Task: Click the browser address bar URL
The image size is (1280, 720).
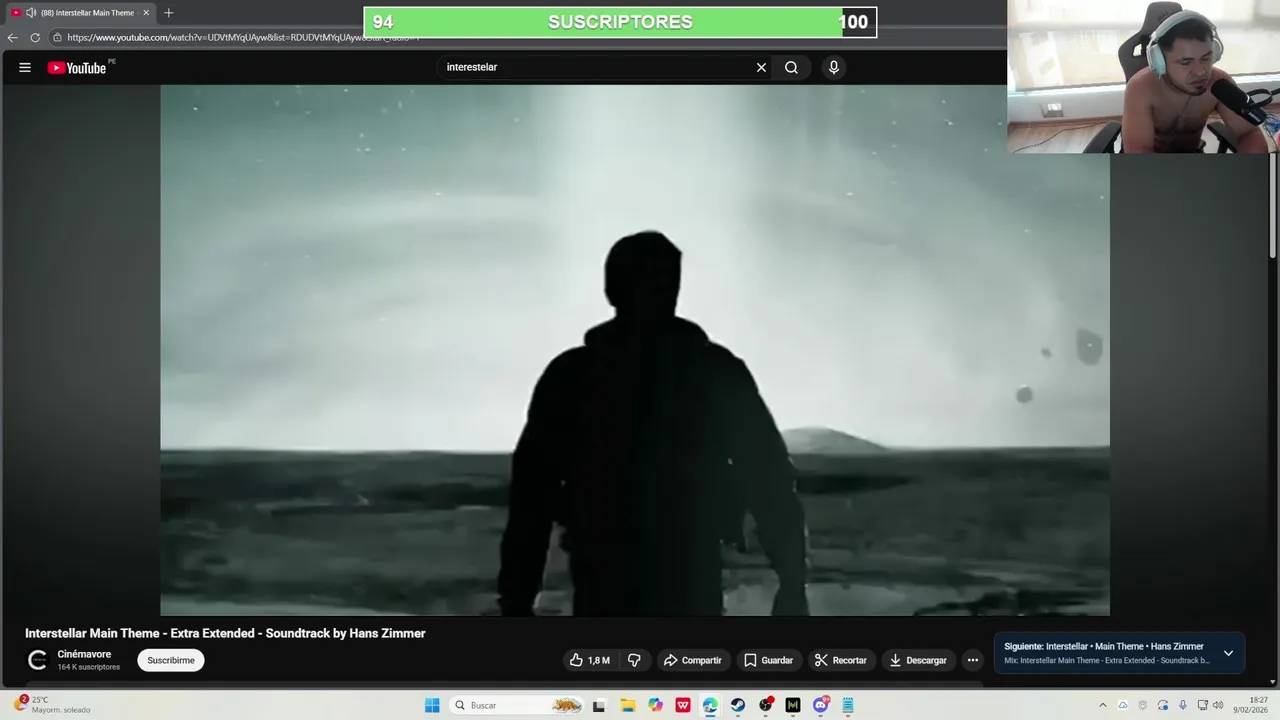Action: pyautogui.click(x=244, y=37)
